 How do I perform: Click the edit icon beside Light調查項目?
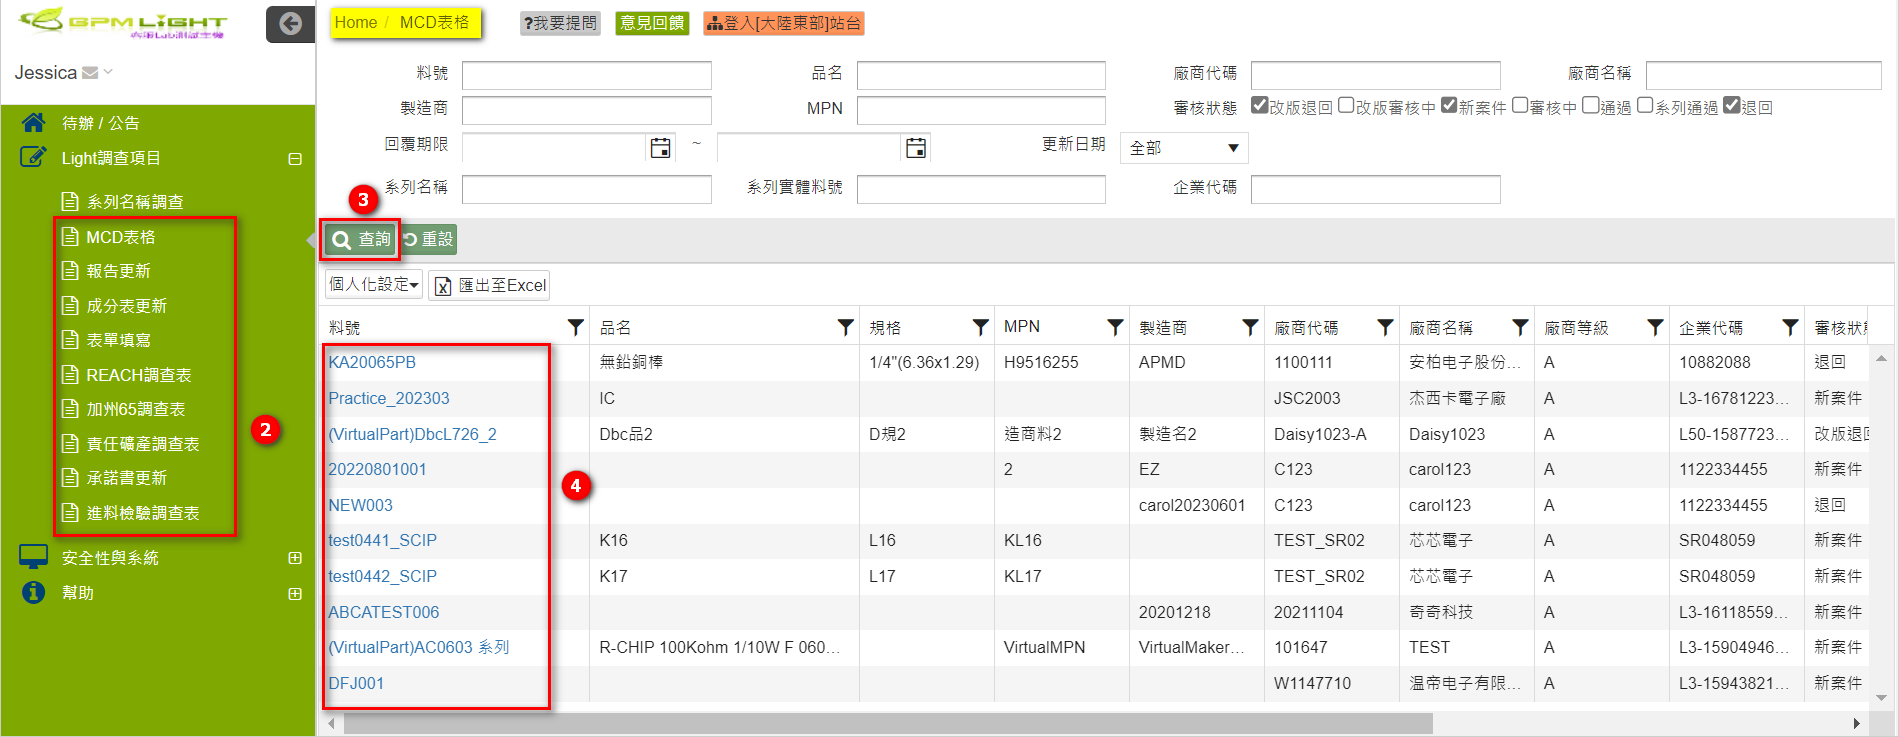[34, 157]
